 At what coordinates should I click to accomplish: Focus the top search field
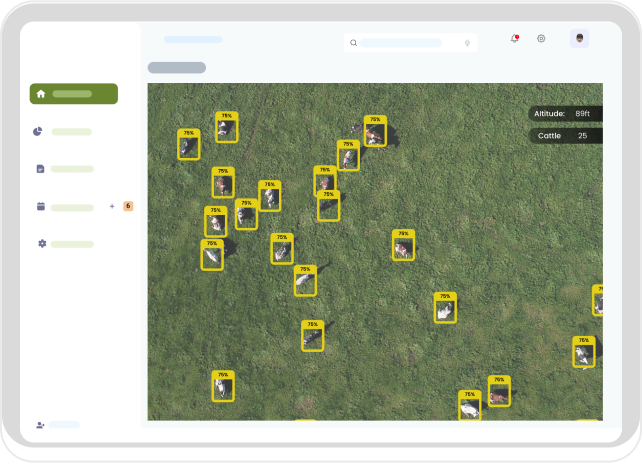[402, 43]
